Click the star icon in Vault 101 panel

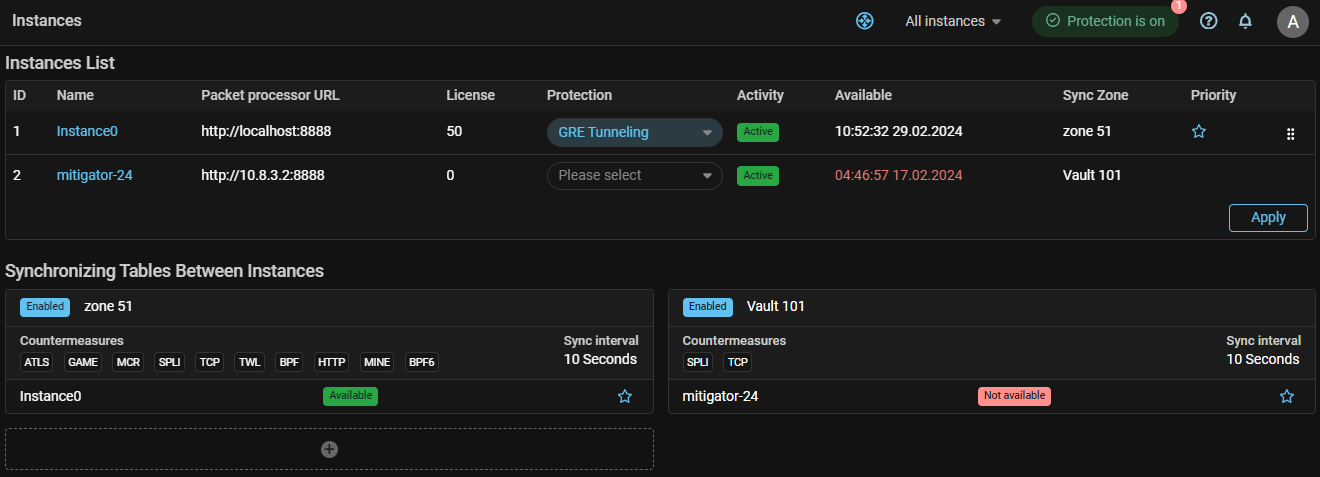coord(1287,396)
